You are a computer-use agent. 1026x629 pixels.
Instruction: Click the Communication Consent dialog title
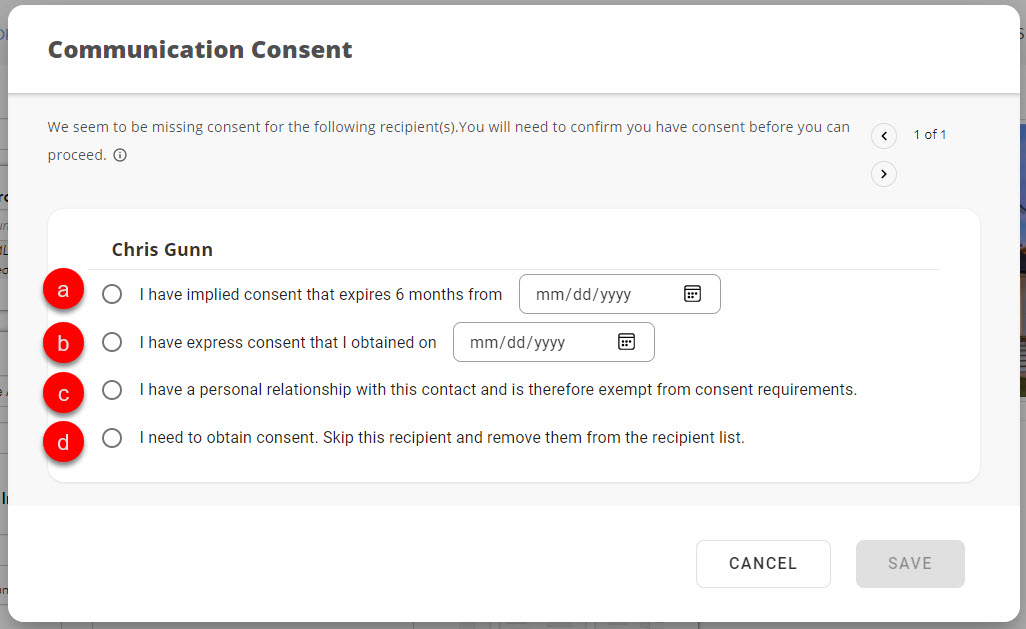click(200, 49)
